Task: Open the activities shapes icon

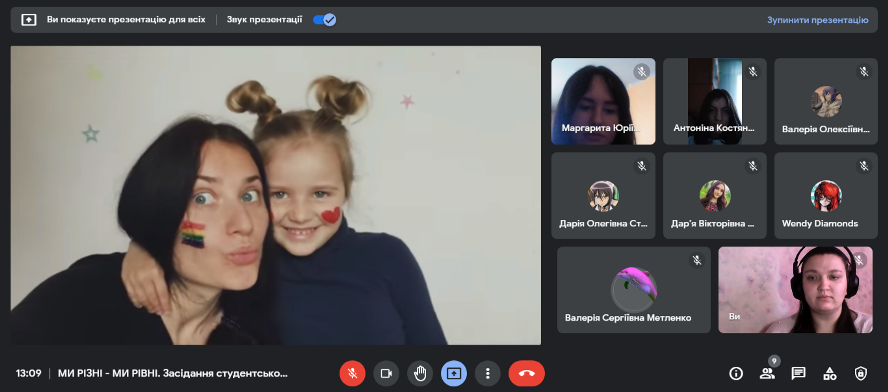Action: (830, 373)
